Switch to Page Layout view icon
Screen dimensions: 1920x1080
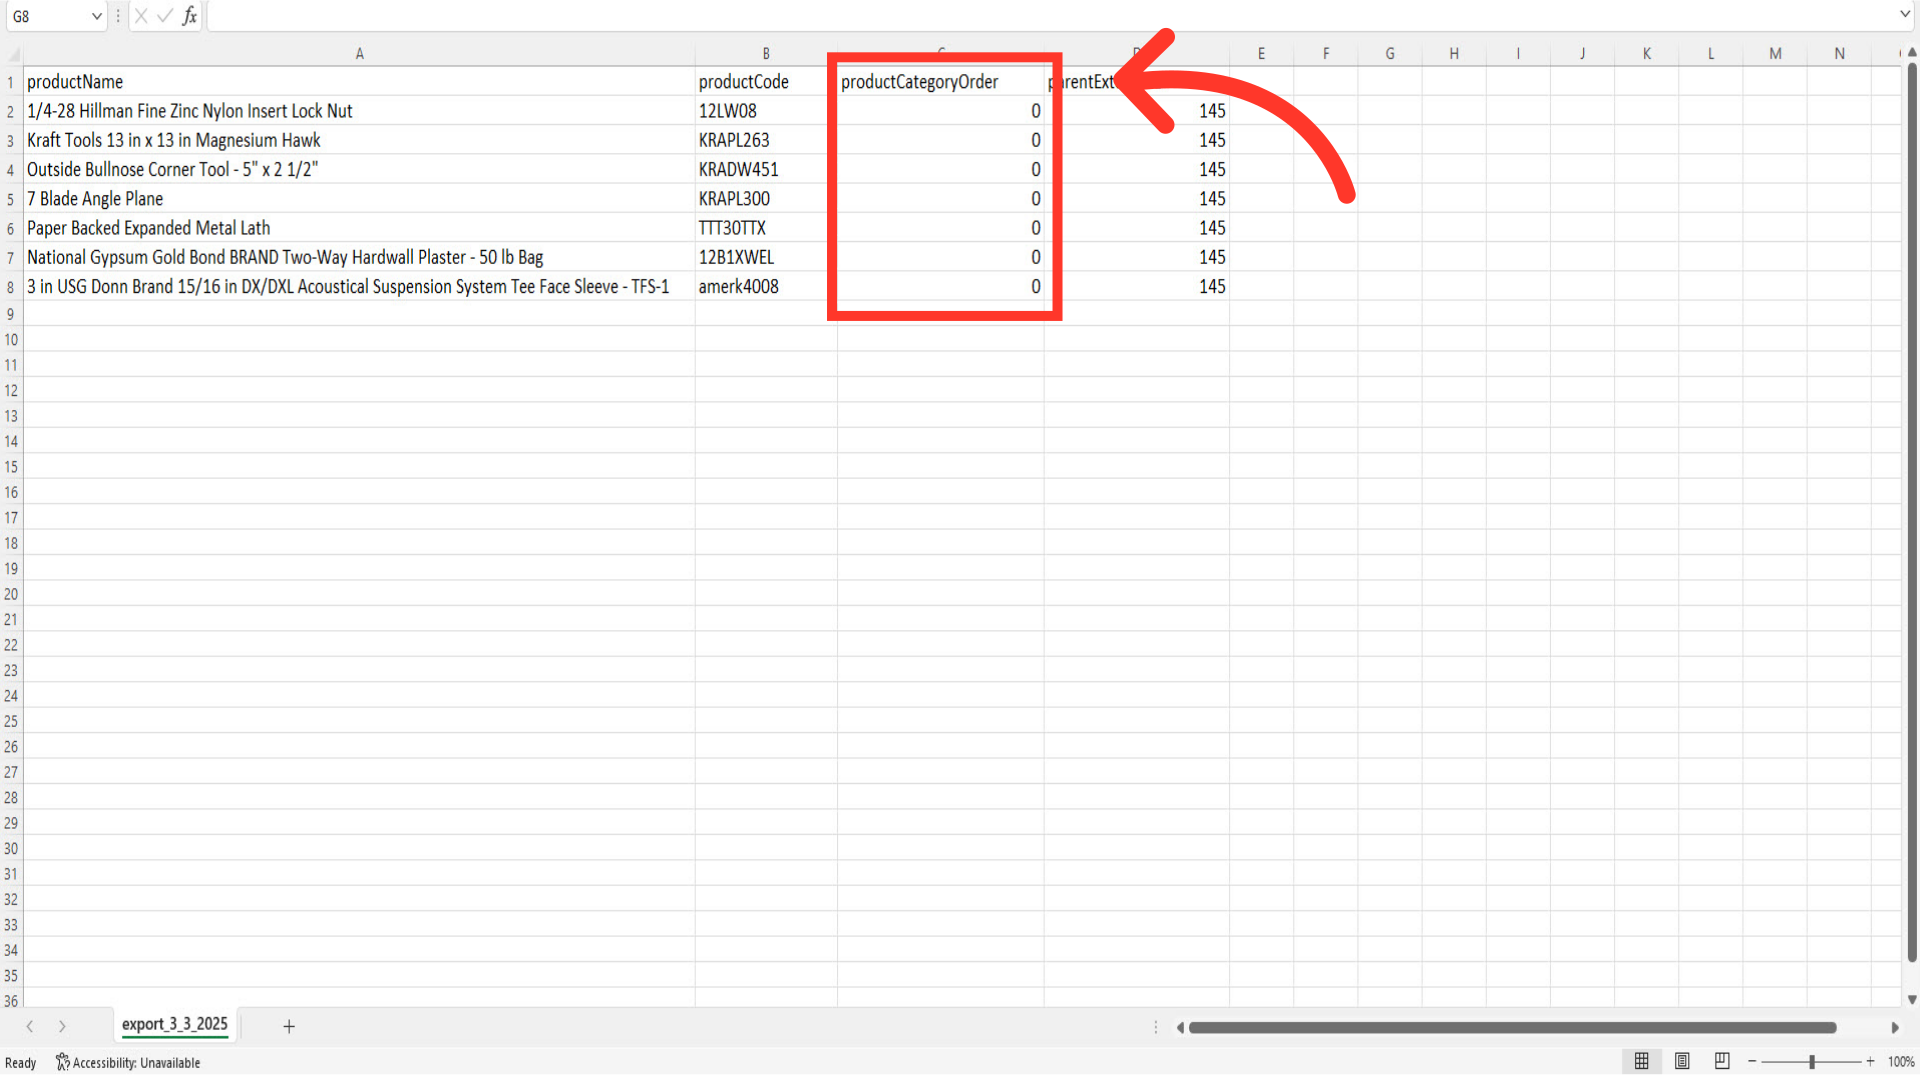[1682, 1061]
